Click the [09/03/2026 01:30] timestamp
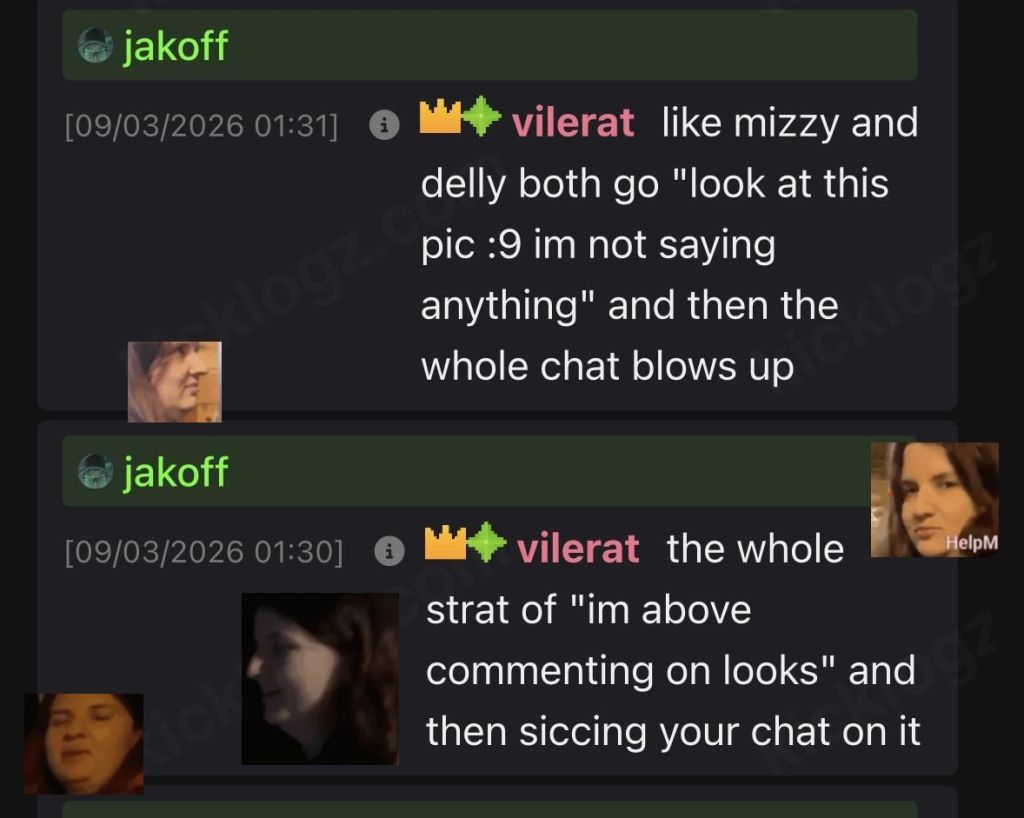The width and height of the screenshot is (1024, 818). pyautogui.click(x=203, y=552)
